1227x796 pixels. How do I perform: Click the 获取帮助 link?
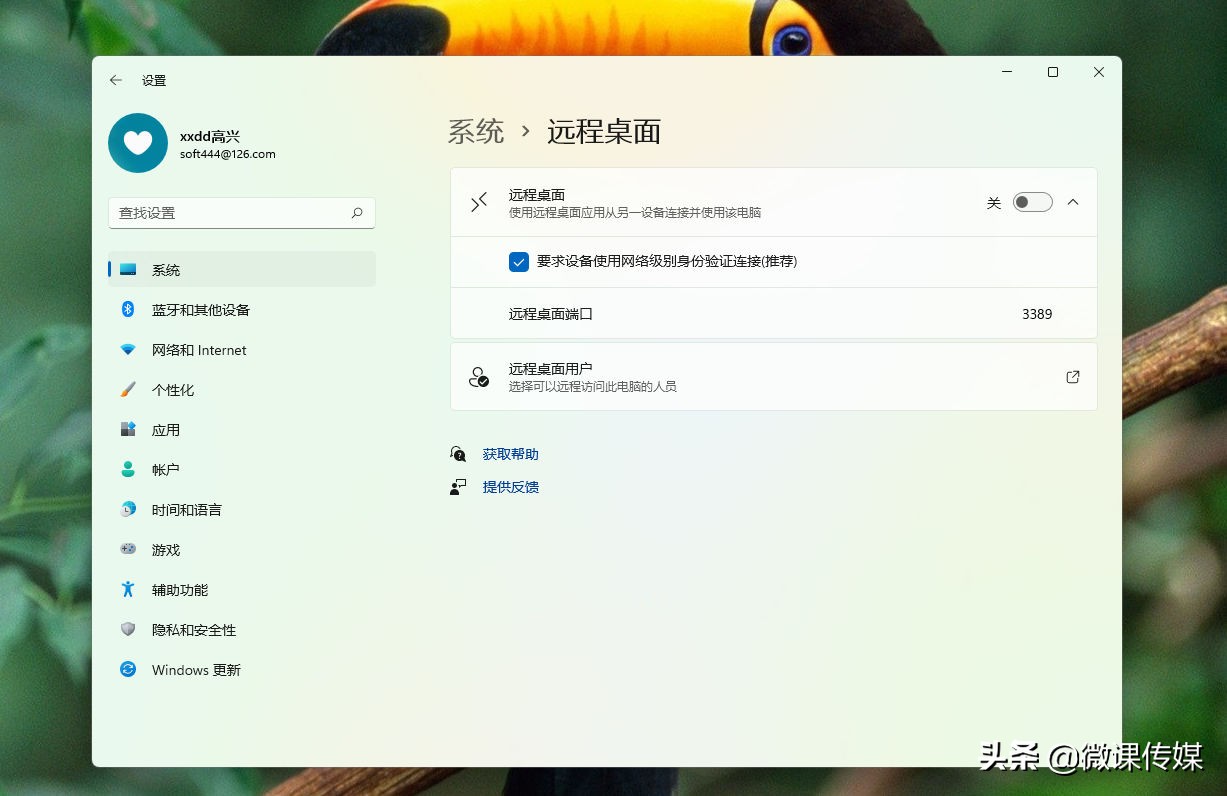[510, 453]
